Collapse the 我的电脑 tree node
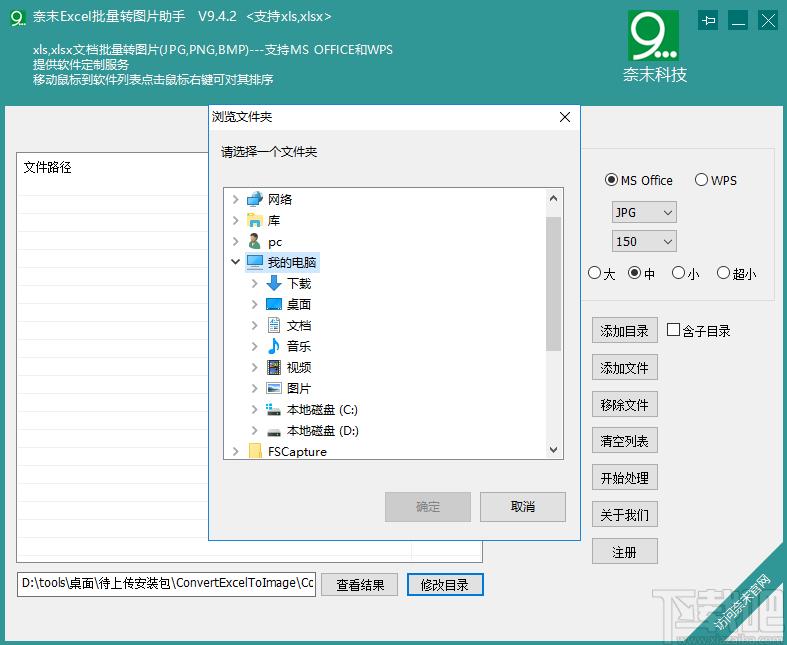This screenshot has width=787, height=645. [236, 262]
